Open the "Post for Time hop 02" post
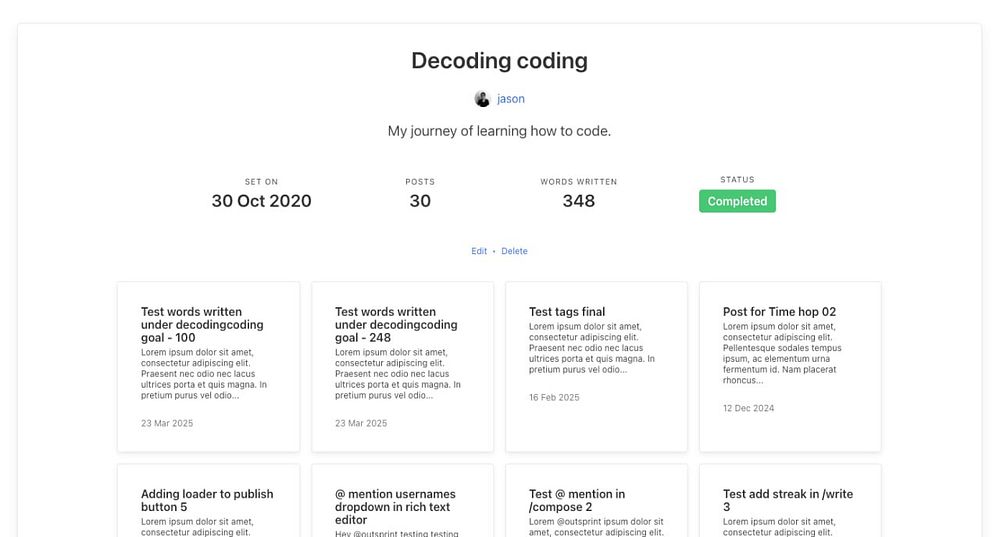 pos(779,312)
